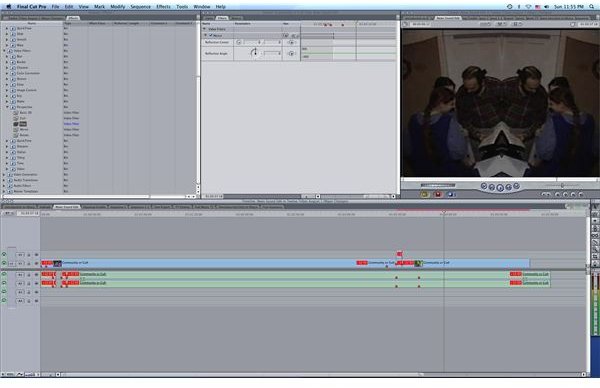The width and height of the screenshot is (600, 388).
Task: Open Spotlight search in menu bar
Action: click(592, 7)
